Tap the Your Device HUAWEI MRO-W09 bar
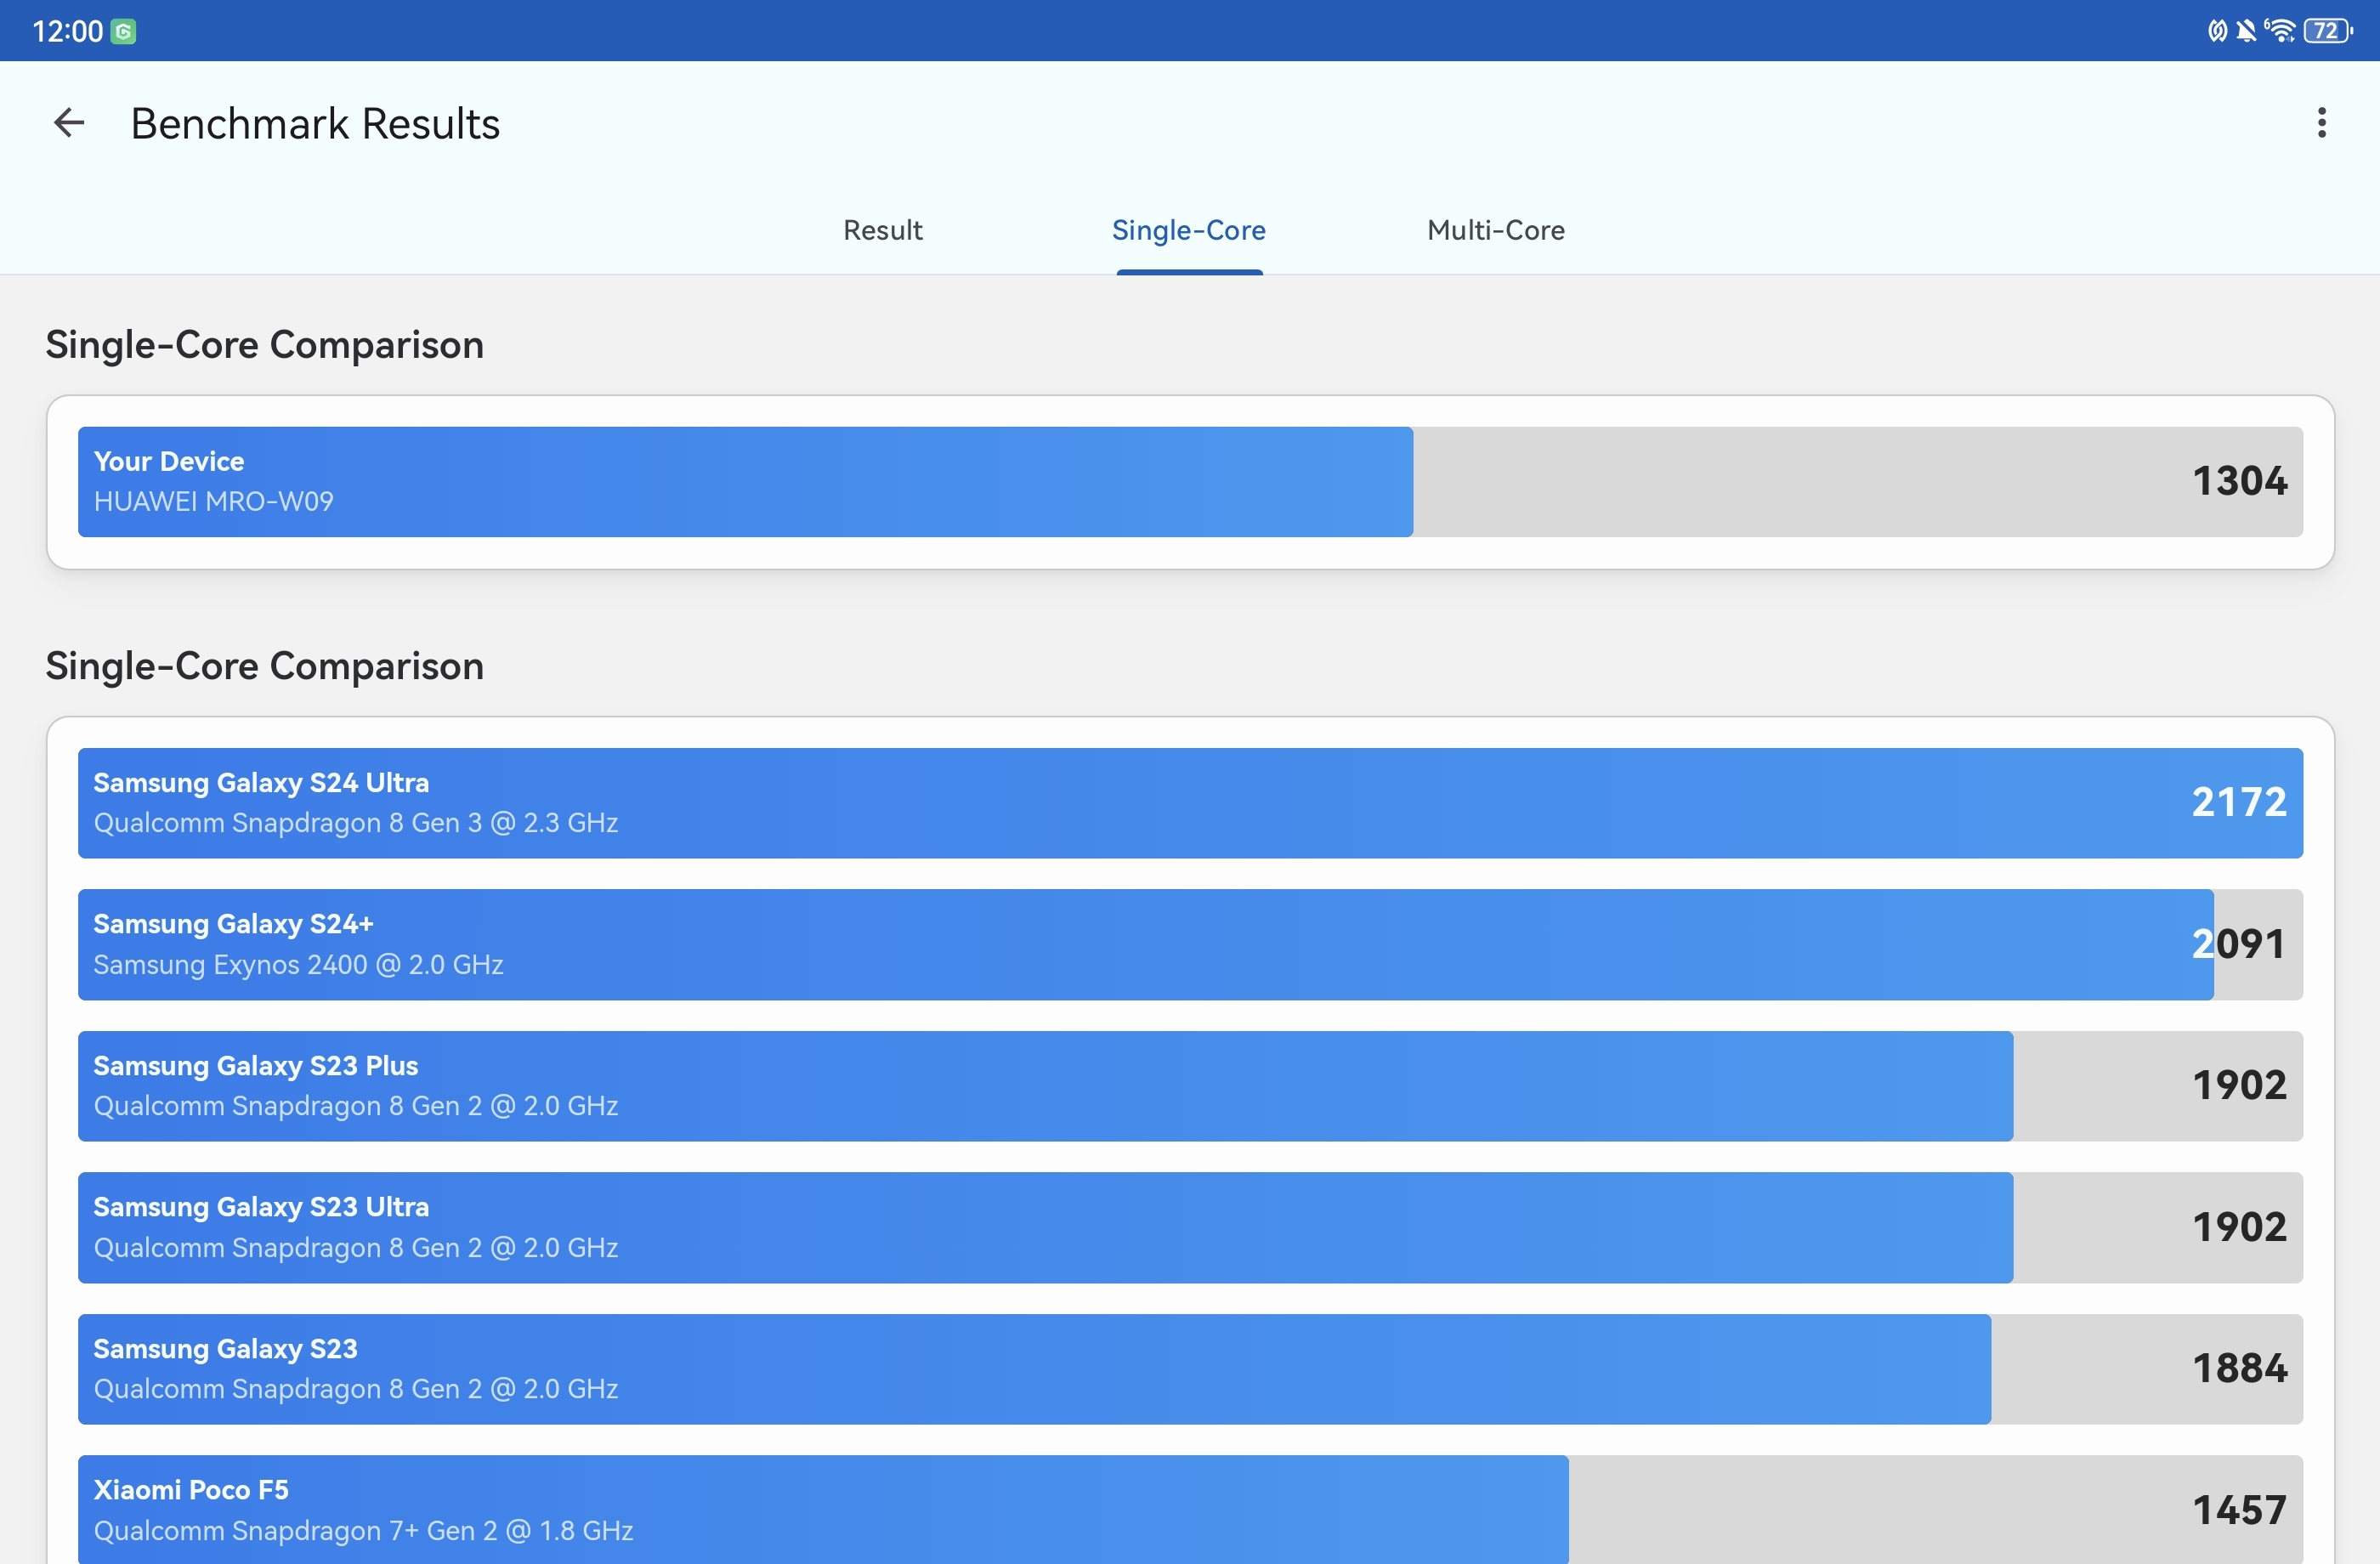 pos(1190,482)
